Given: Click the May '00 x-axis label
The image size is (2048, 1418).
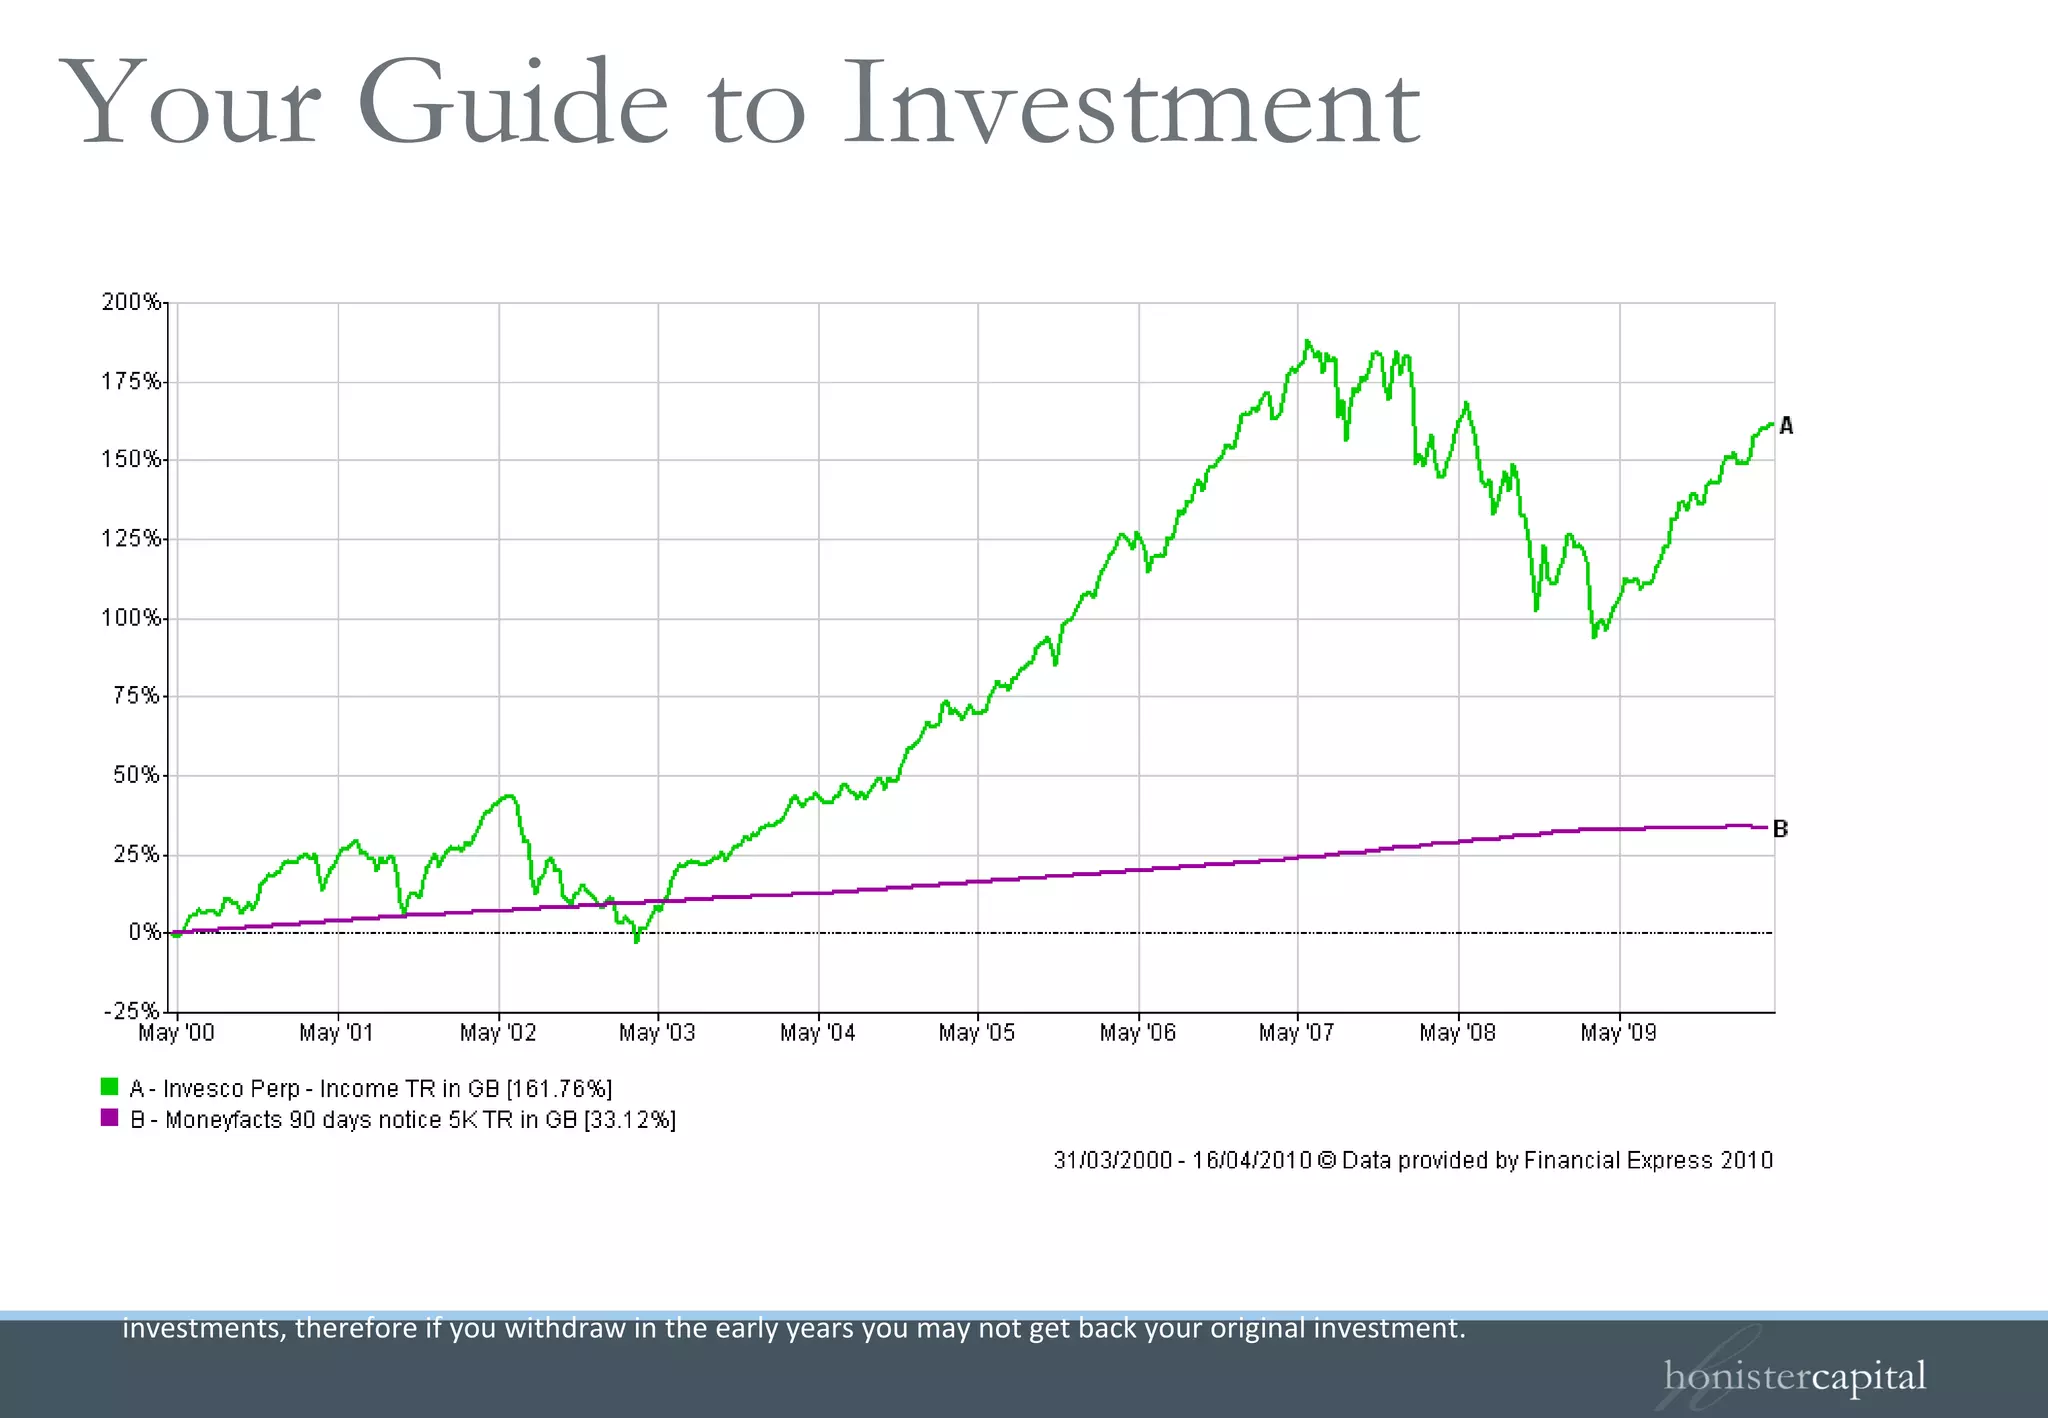Looking at the screenshot, I should click(x=177, y=1033).
